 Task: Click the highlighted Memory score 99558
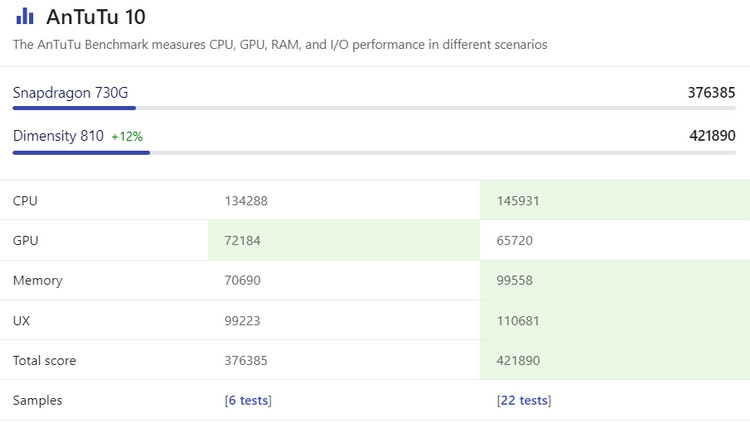tap(517, 280)
